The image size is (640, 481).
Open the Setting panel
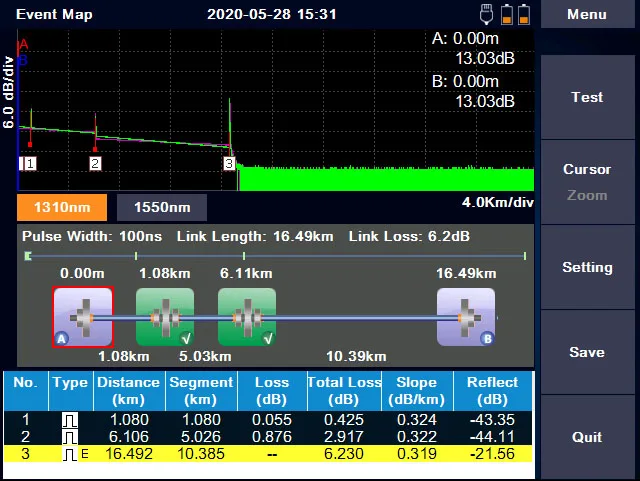click(587, 267)
